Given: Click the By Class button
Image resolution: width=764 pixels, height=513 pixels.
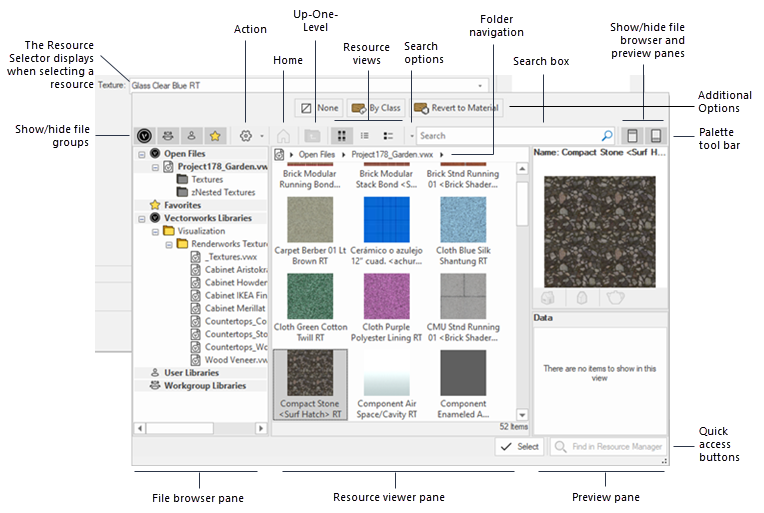Looking at the screenshot, I should point(375,107).
